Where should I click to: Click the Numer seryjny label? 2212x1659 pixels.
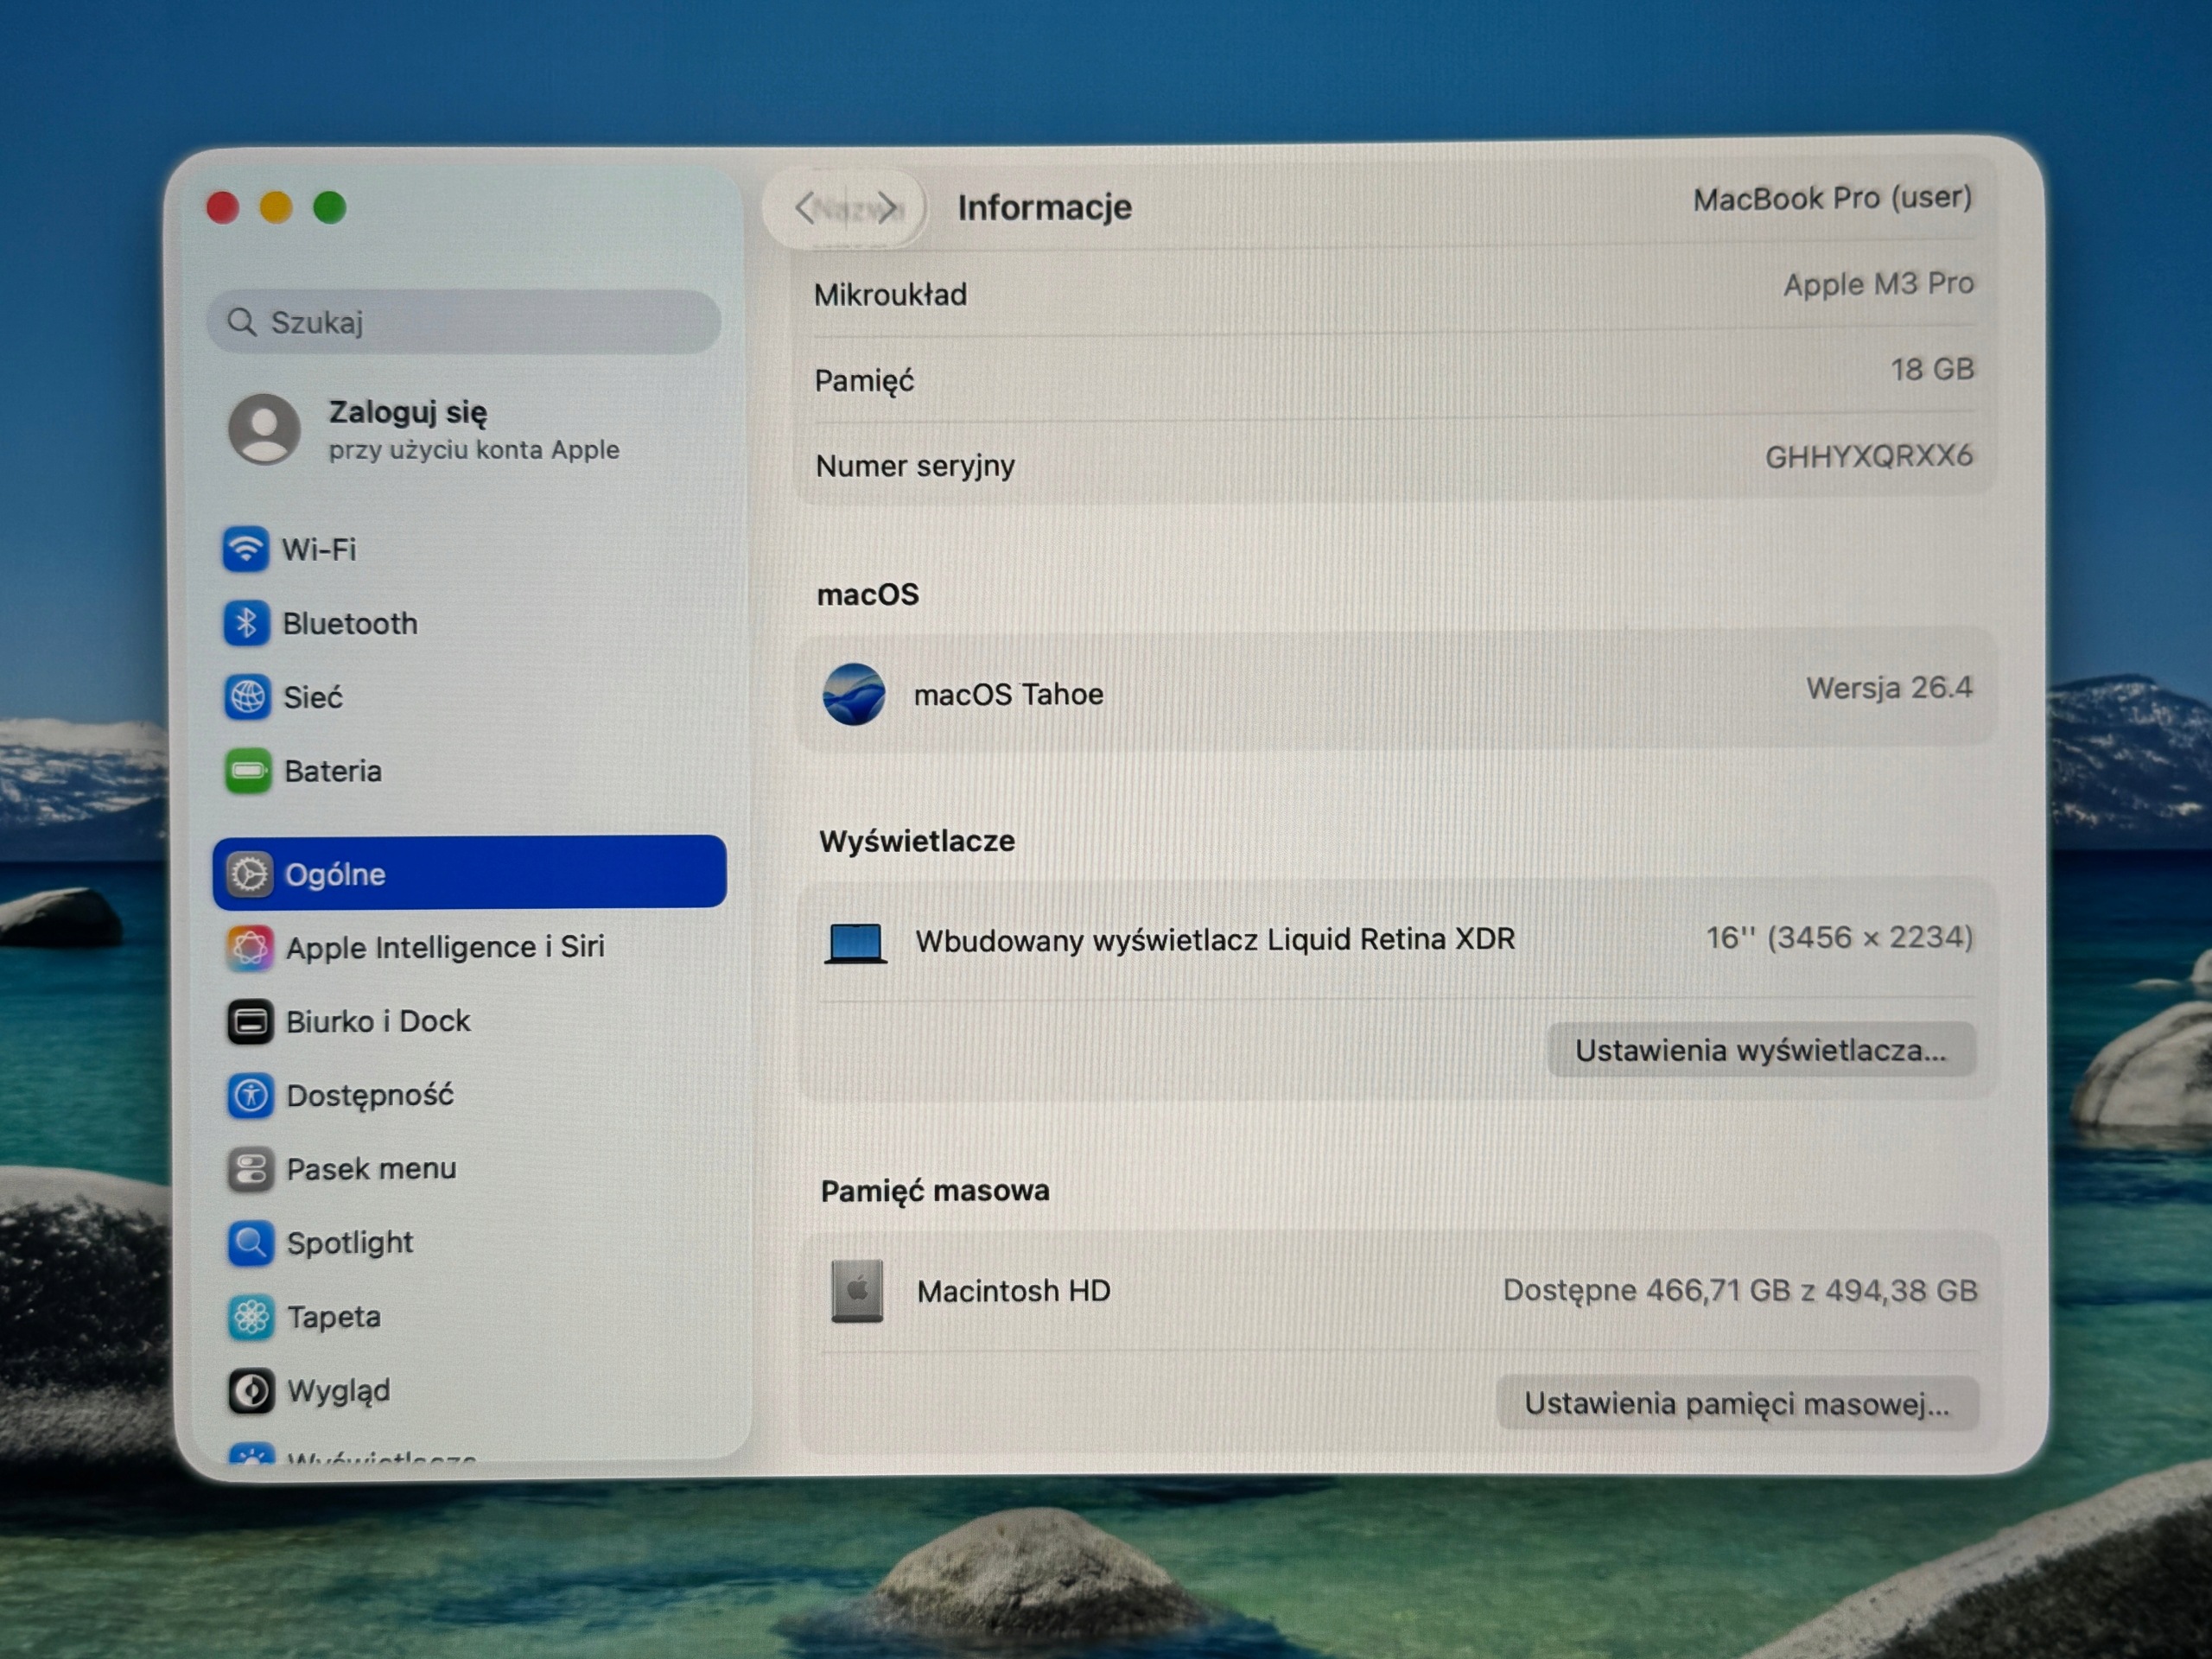(915, 466)
